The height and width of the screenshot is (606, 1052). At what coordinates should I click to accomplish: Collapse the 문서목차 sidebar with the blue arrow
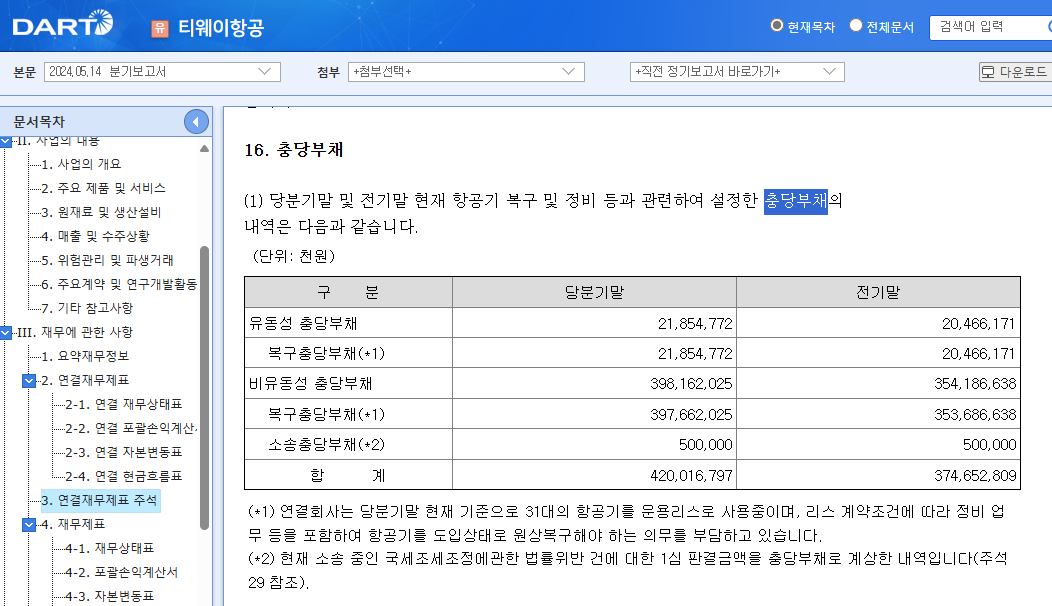point(196,120)
